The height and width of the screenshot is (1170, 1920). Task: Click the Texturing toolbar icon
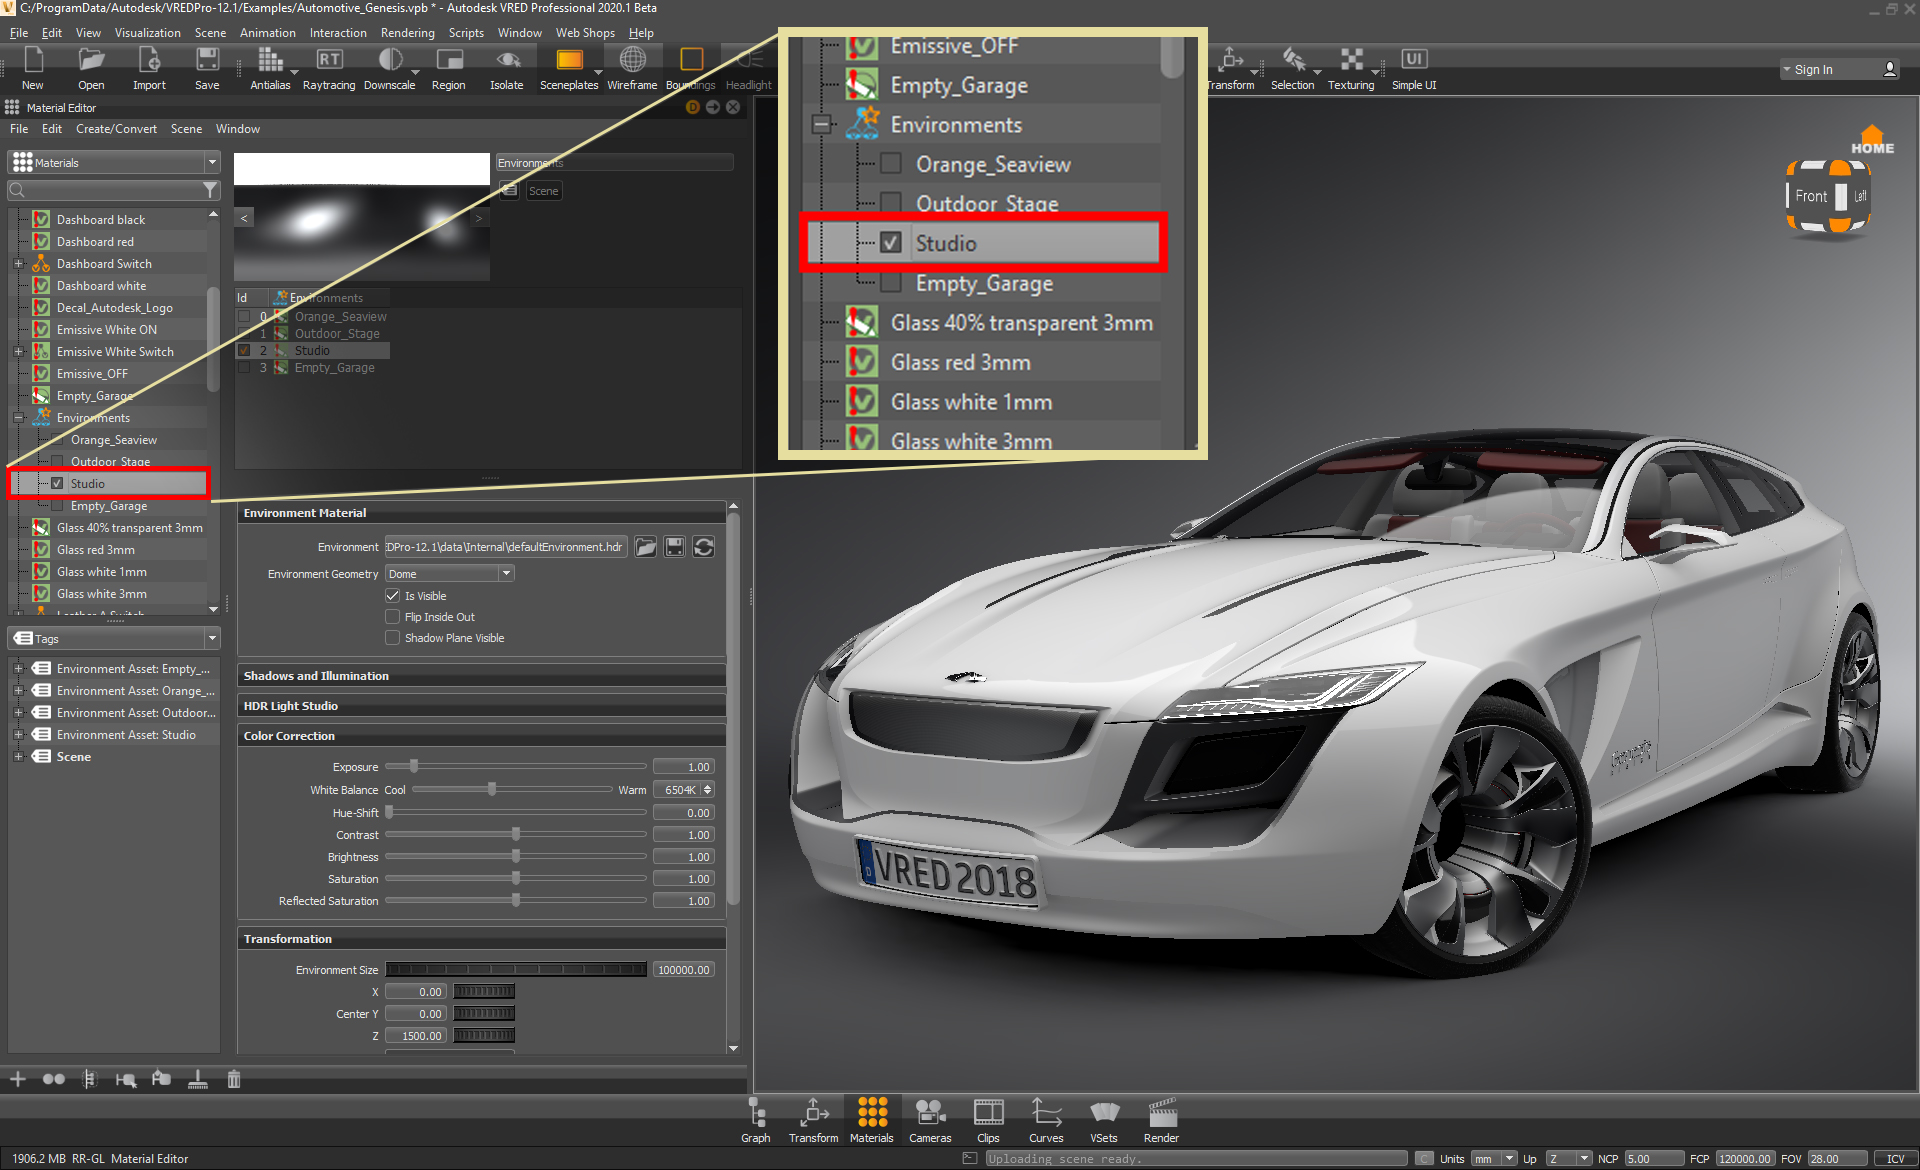1351,68
